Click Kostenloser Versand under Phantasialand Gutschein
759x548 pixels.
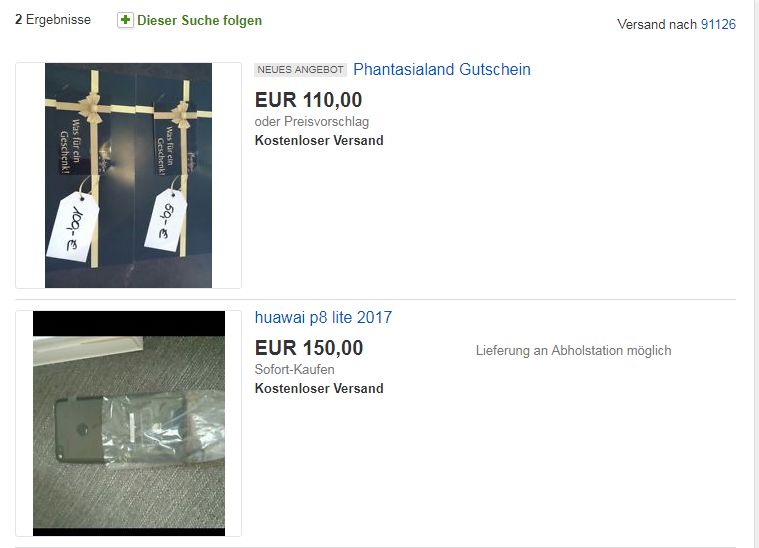[319, 140]
